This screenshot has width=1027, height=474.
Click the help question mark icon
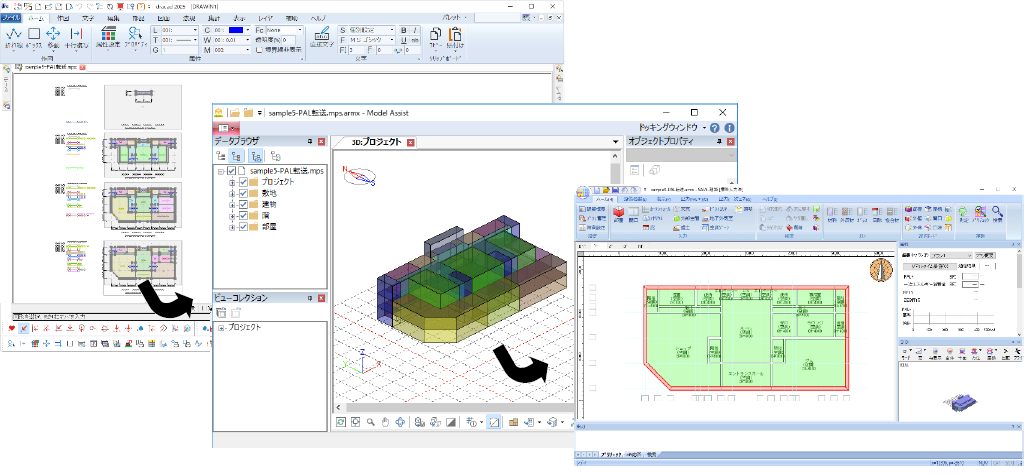tap(716, 128)
